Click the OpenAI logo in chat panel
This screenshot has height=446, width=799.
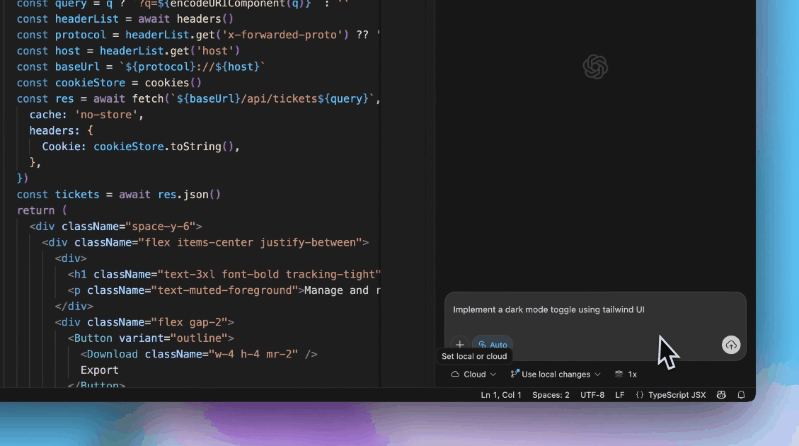[x=596, y=67]
